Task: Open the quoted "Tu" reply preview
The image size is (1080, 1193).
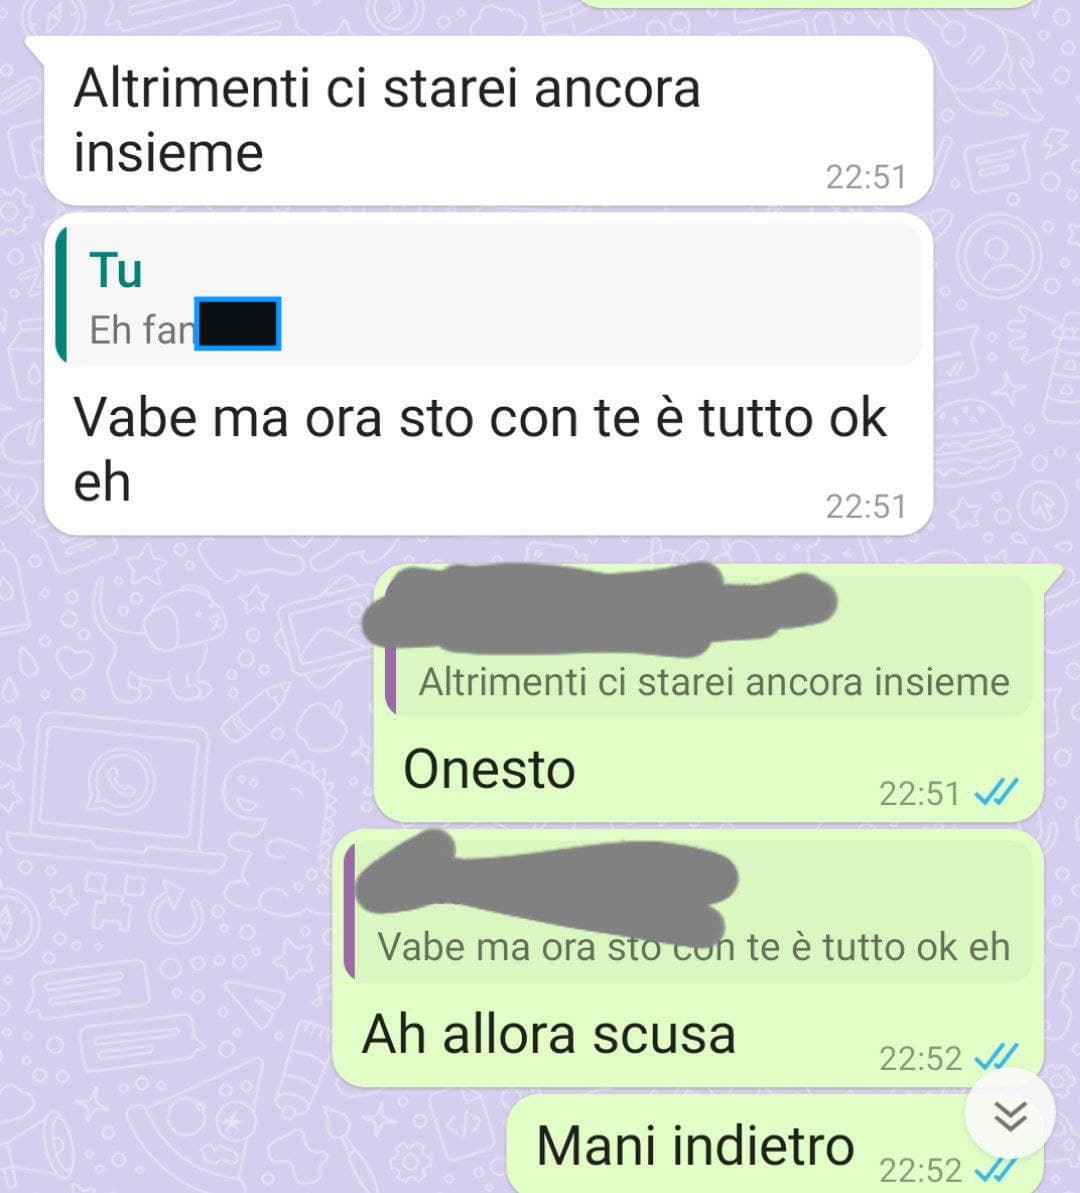Action: [489, 294]
